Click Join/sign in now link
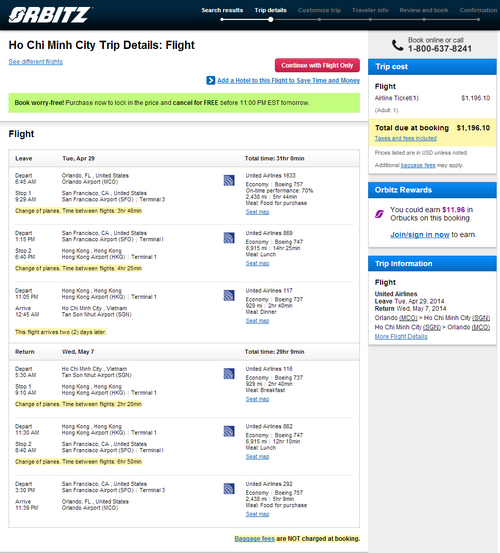 (x=420, y=235)
